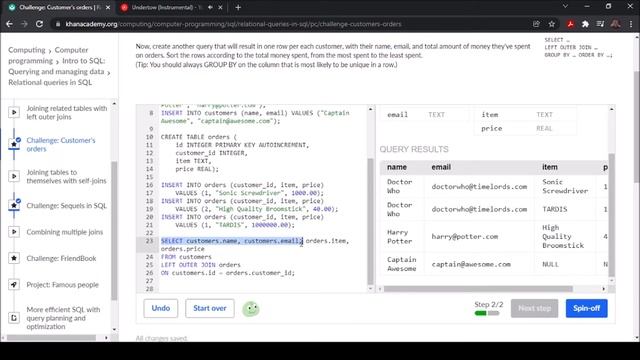The width and height of the screenshot is (640, 360).
Task: Open Challenge: Sequels in SQL
Action: [66, 205]
